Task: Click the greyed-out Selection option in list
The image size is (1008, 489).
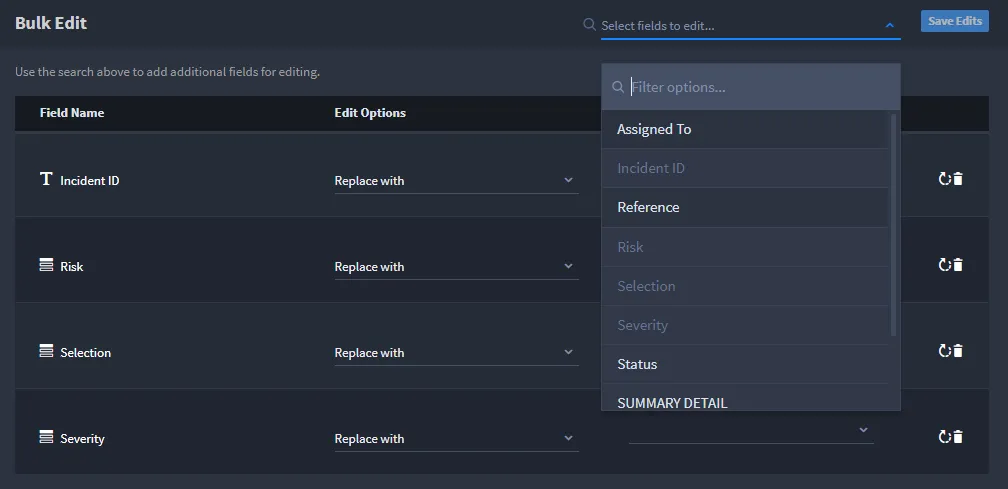Action: pyautogui.click(x=745, y=286)
